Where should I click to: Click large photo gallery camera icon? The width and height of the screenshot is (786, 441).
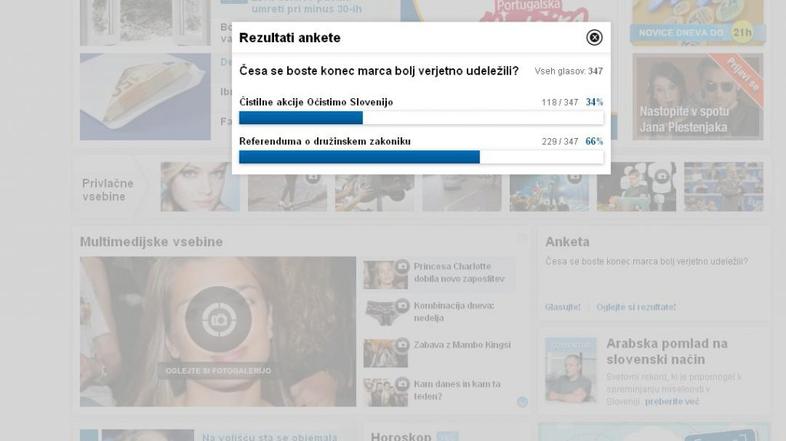[218, 319]
